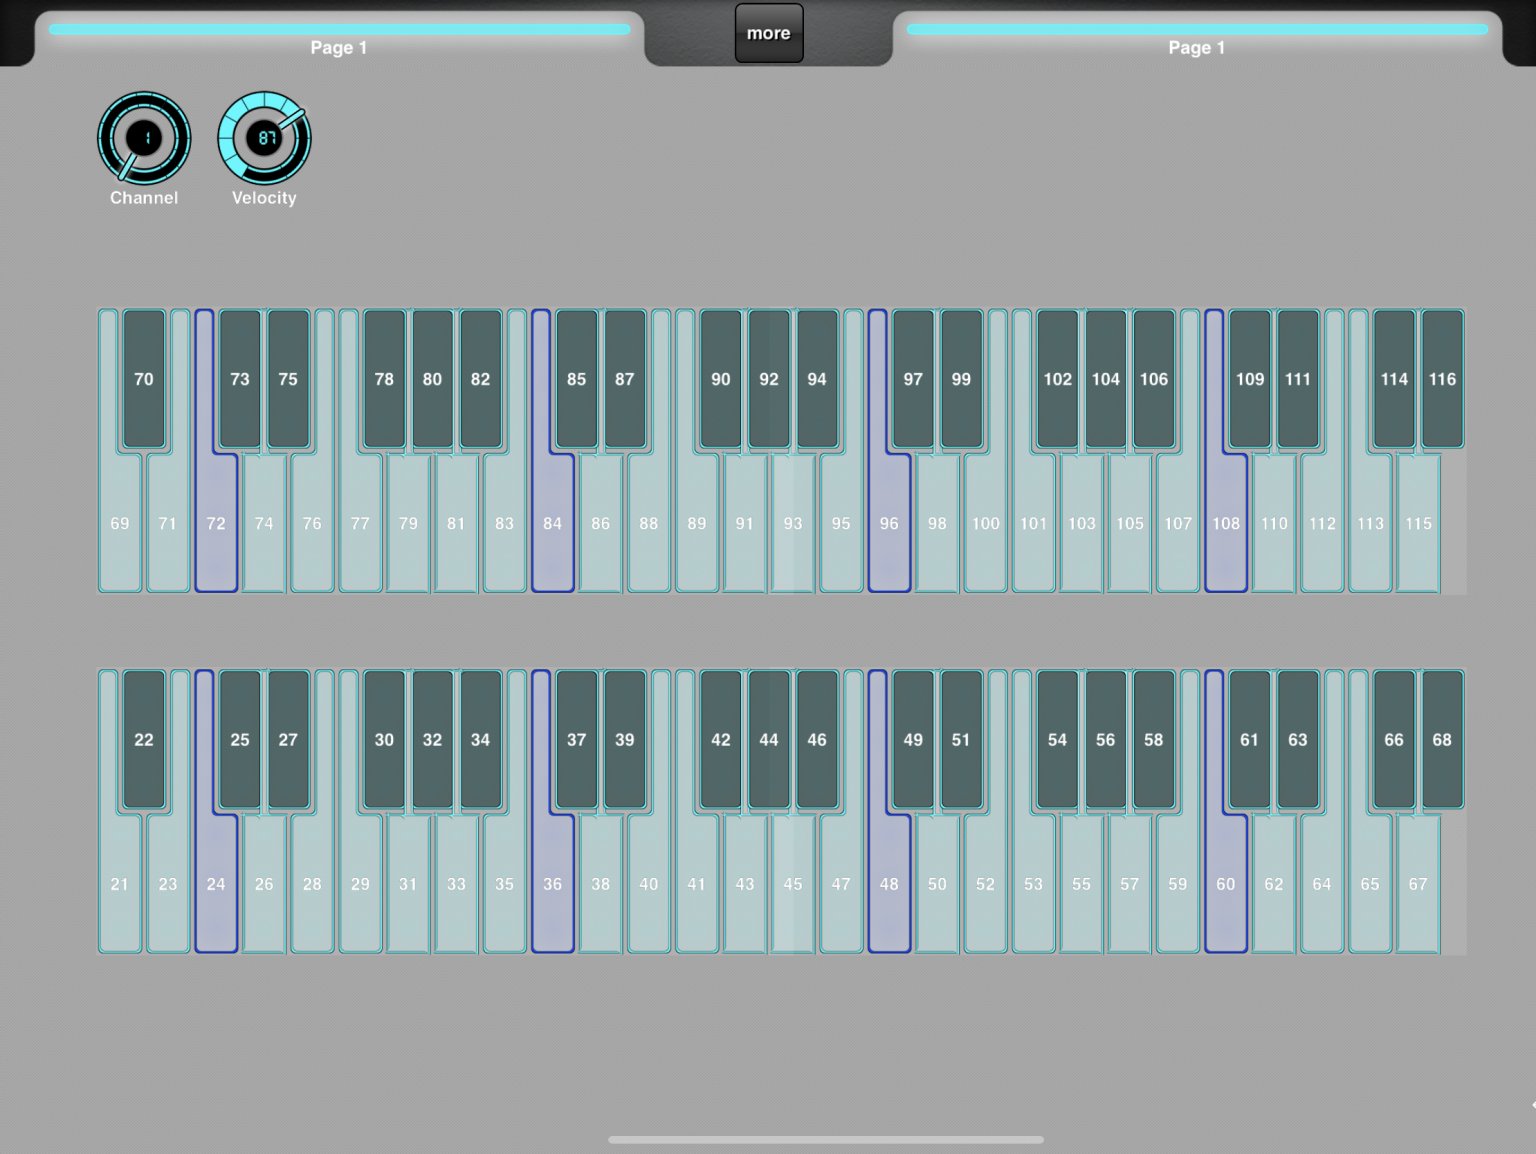
Task: Play black key 99
Action: click(x=961, y=378)
